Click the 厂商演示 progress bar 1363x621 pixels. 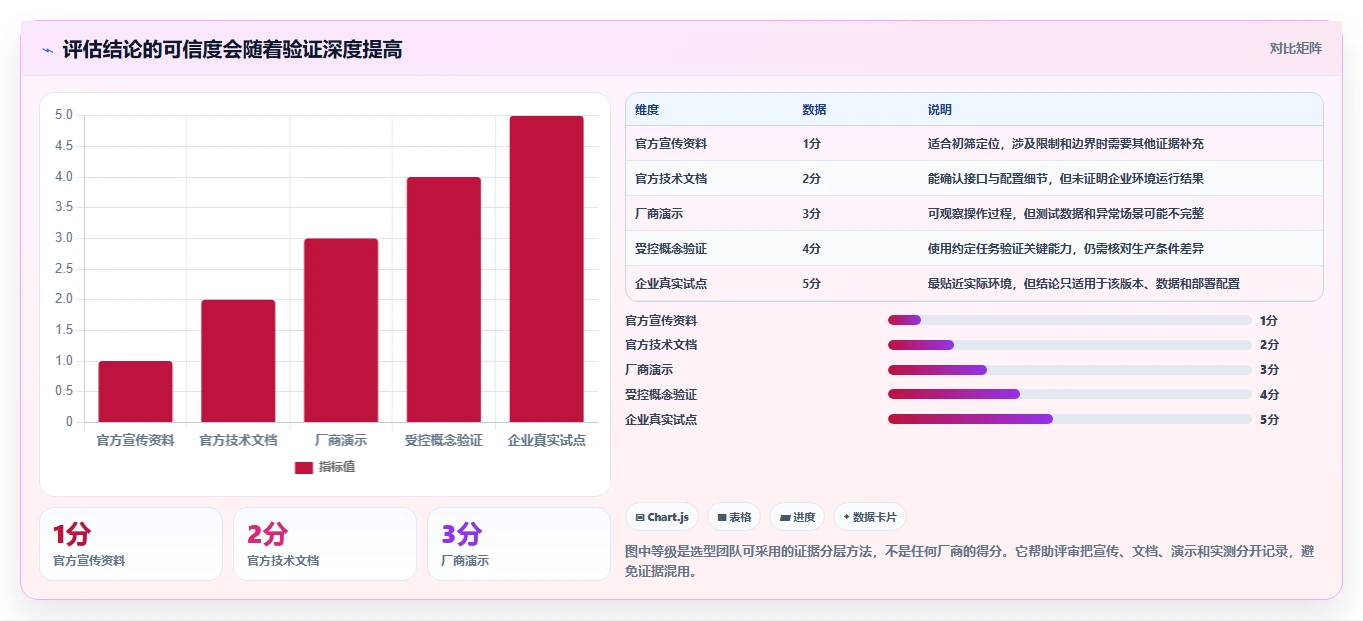pyautogui.click(x=1070, y=370)
